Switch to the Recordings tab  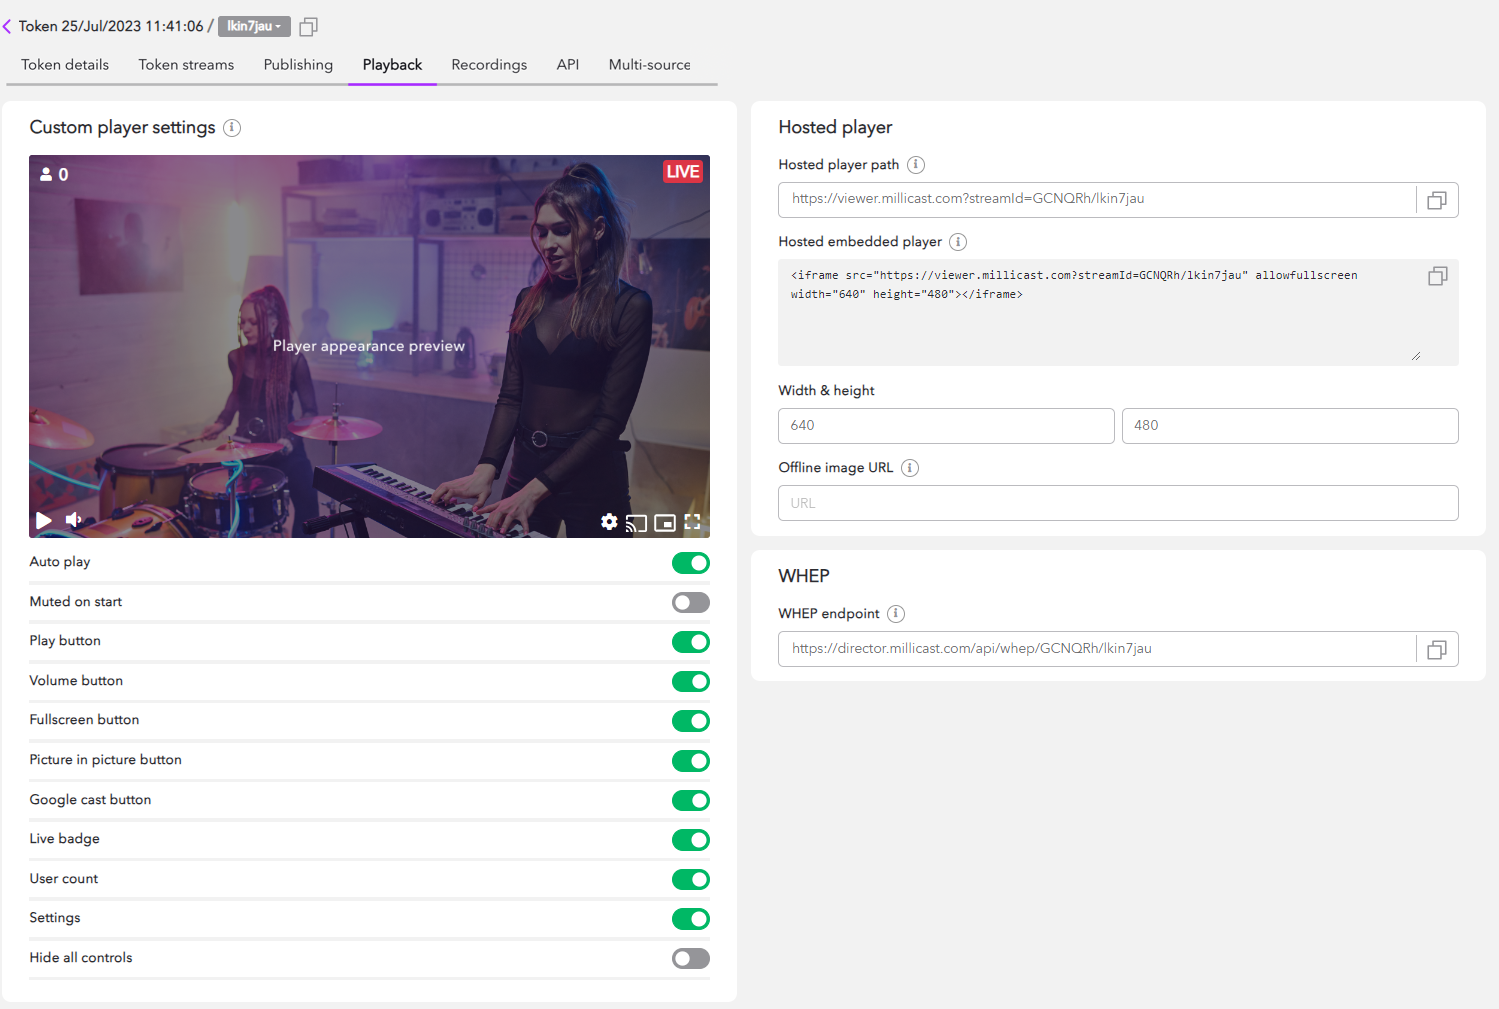(x=489, y=65)
